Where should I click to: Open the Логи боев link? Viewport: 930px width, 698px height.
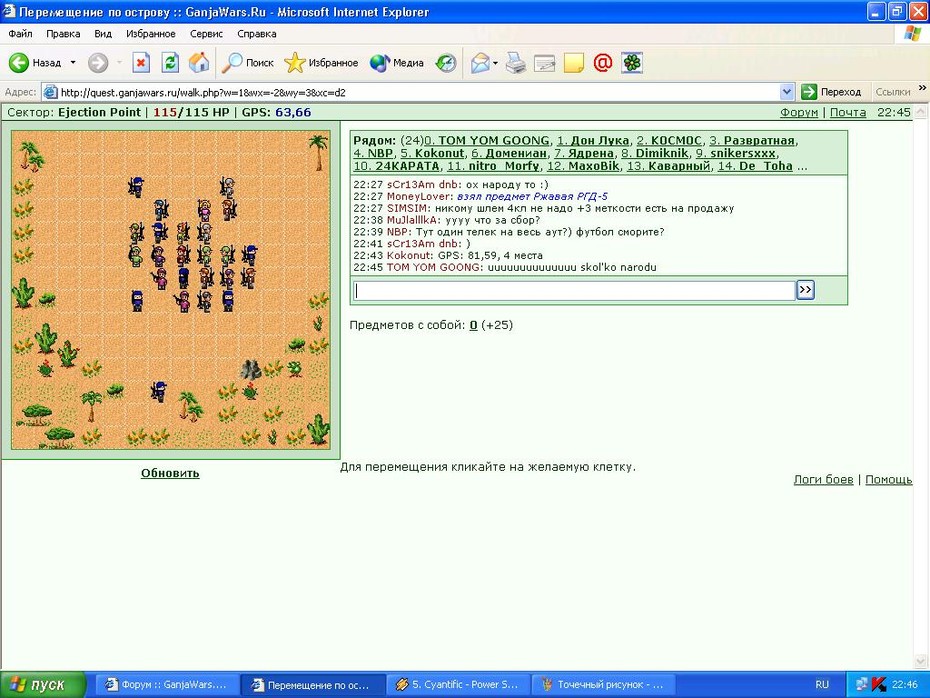(x=823, y=479)
